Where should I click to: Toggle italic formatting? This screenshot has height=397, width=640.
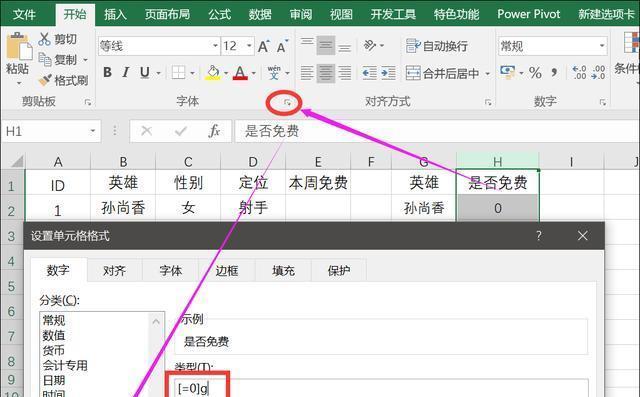coord(126,73)
